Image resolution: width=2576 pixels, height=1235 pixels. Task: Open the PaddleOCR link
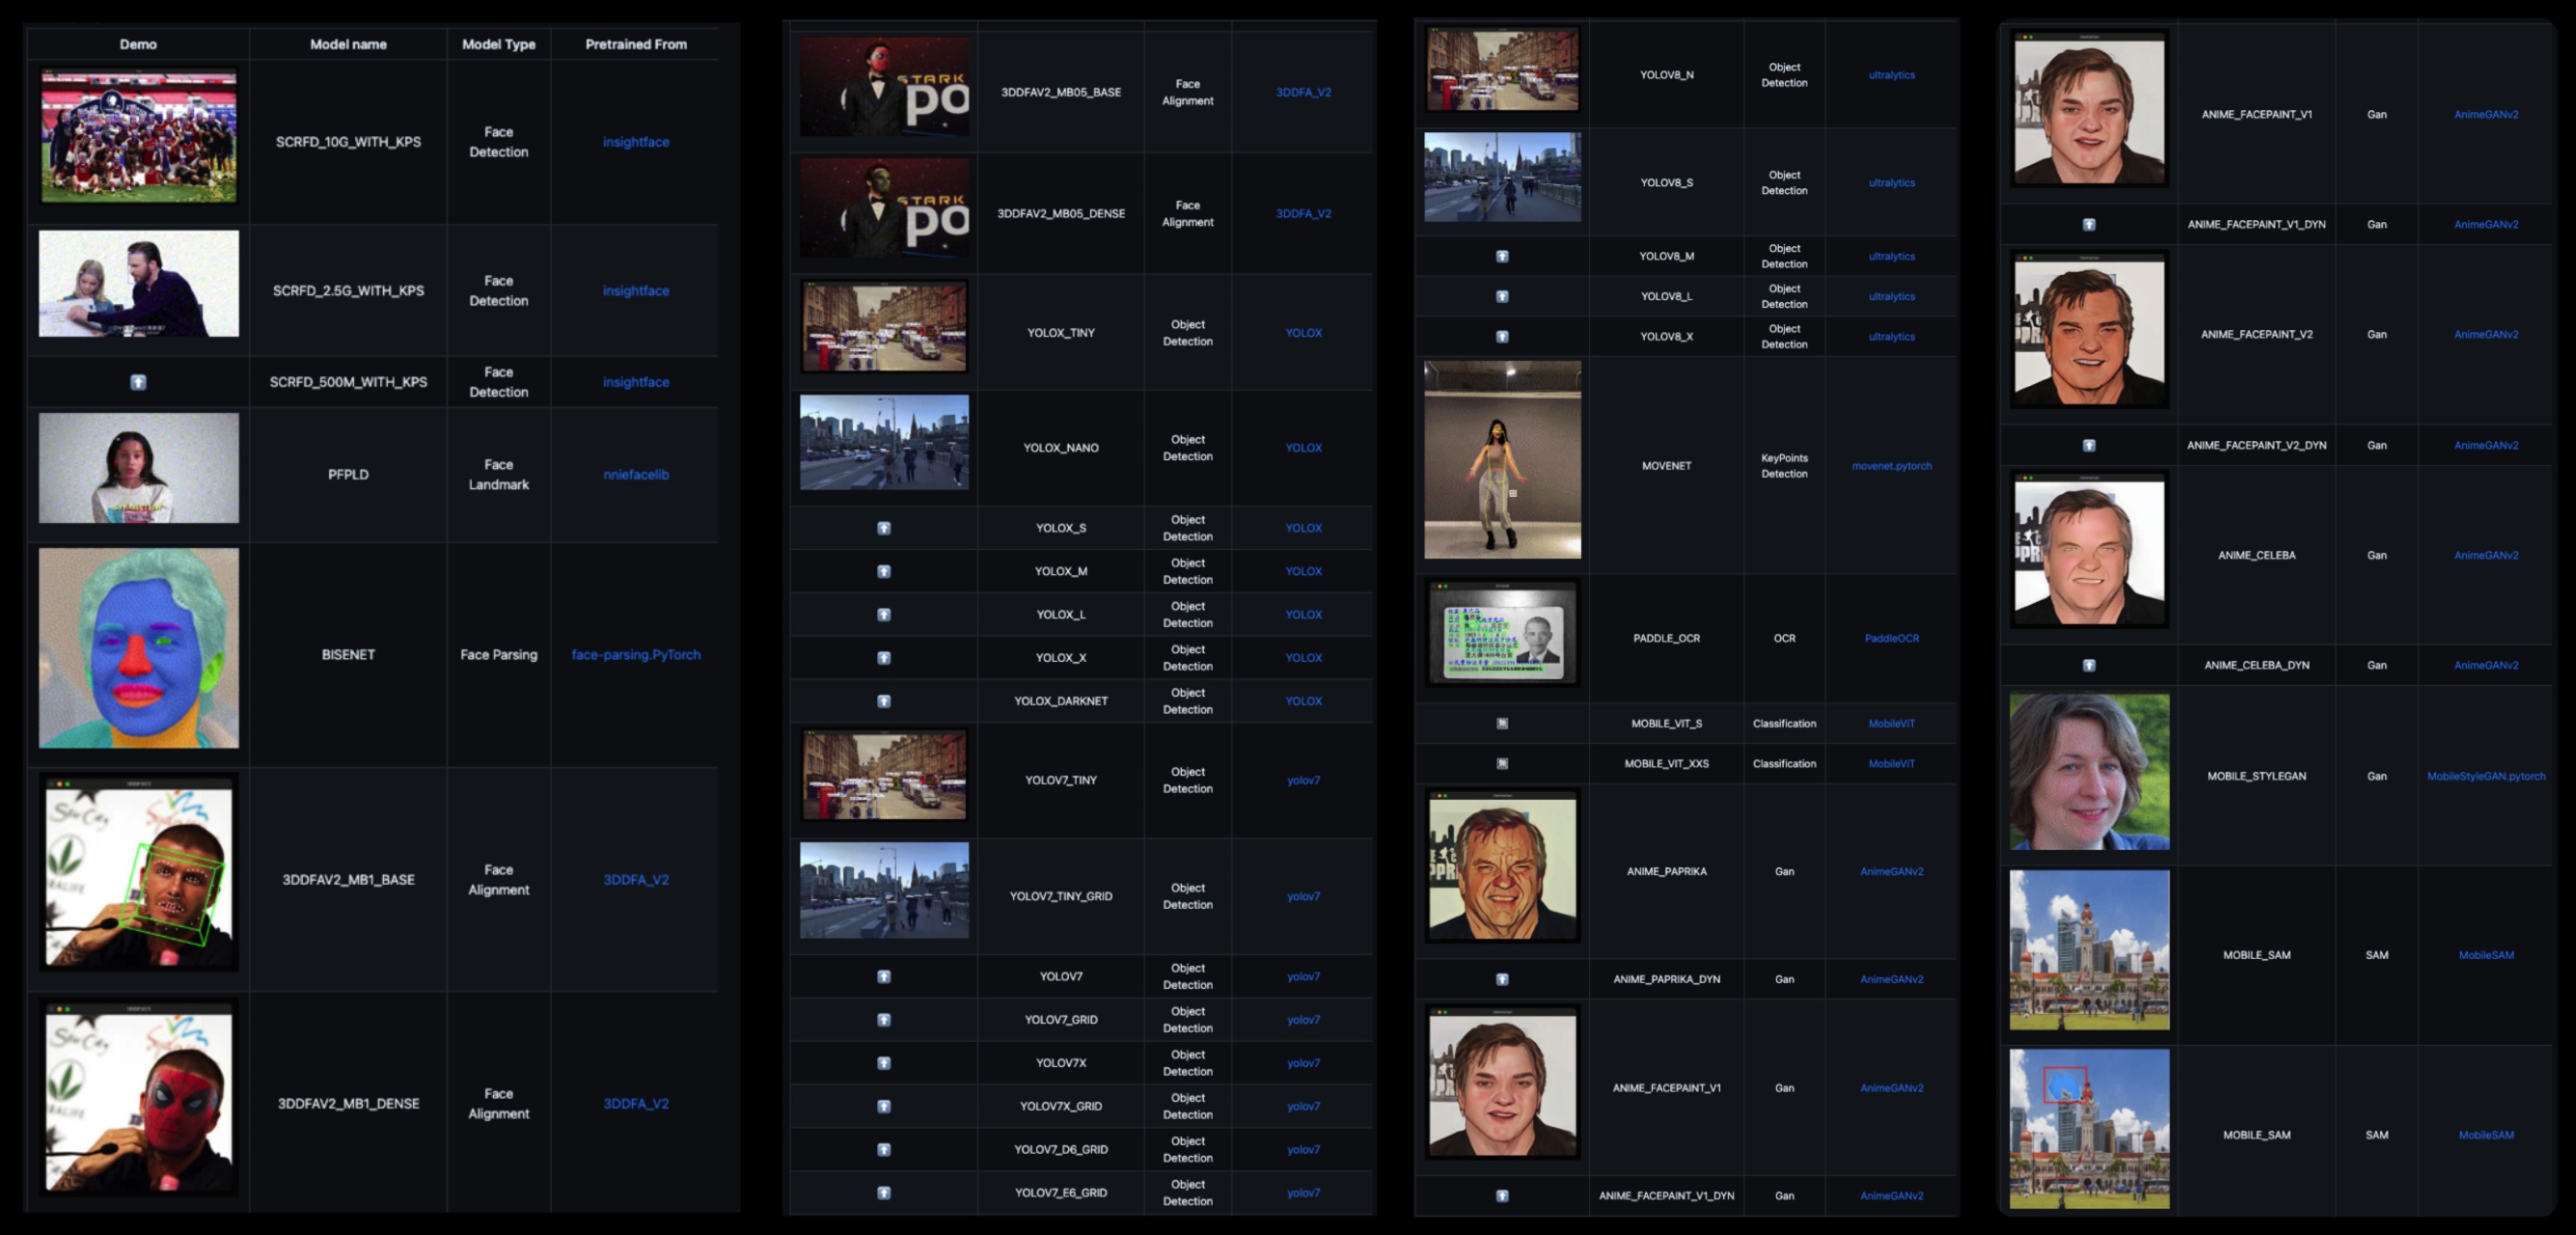click(1891, 638)
